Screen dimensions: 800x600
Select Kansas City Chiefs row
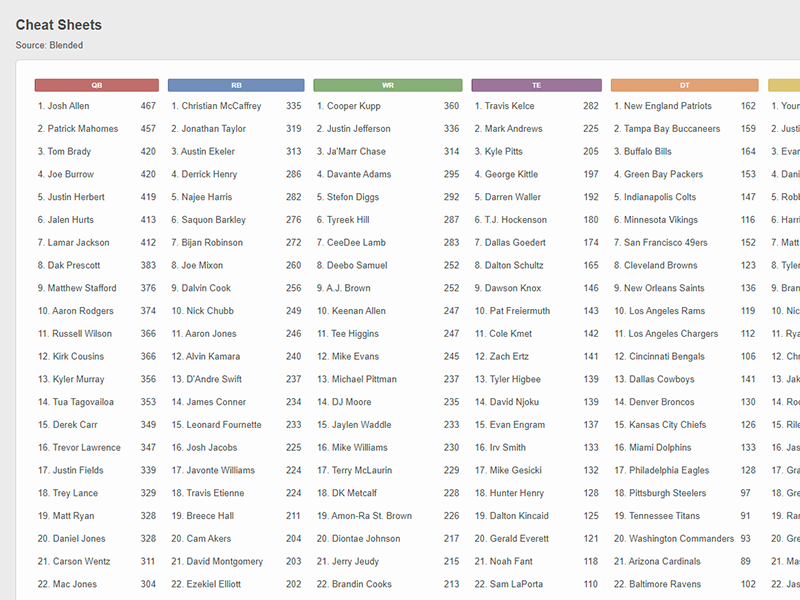(684, 424)
